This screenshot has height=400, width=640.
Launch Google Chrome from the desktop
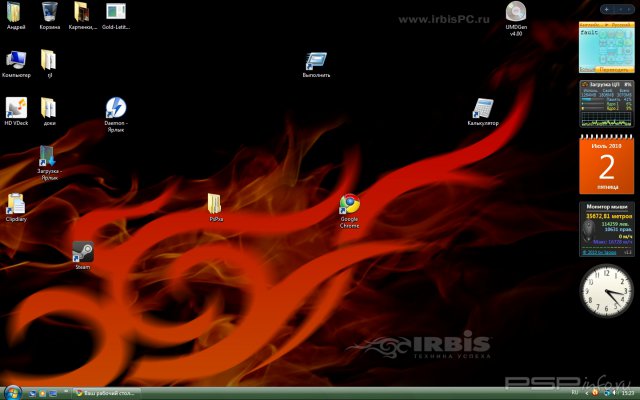coord(349,205)
